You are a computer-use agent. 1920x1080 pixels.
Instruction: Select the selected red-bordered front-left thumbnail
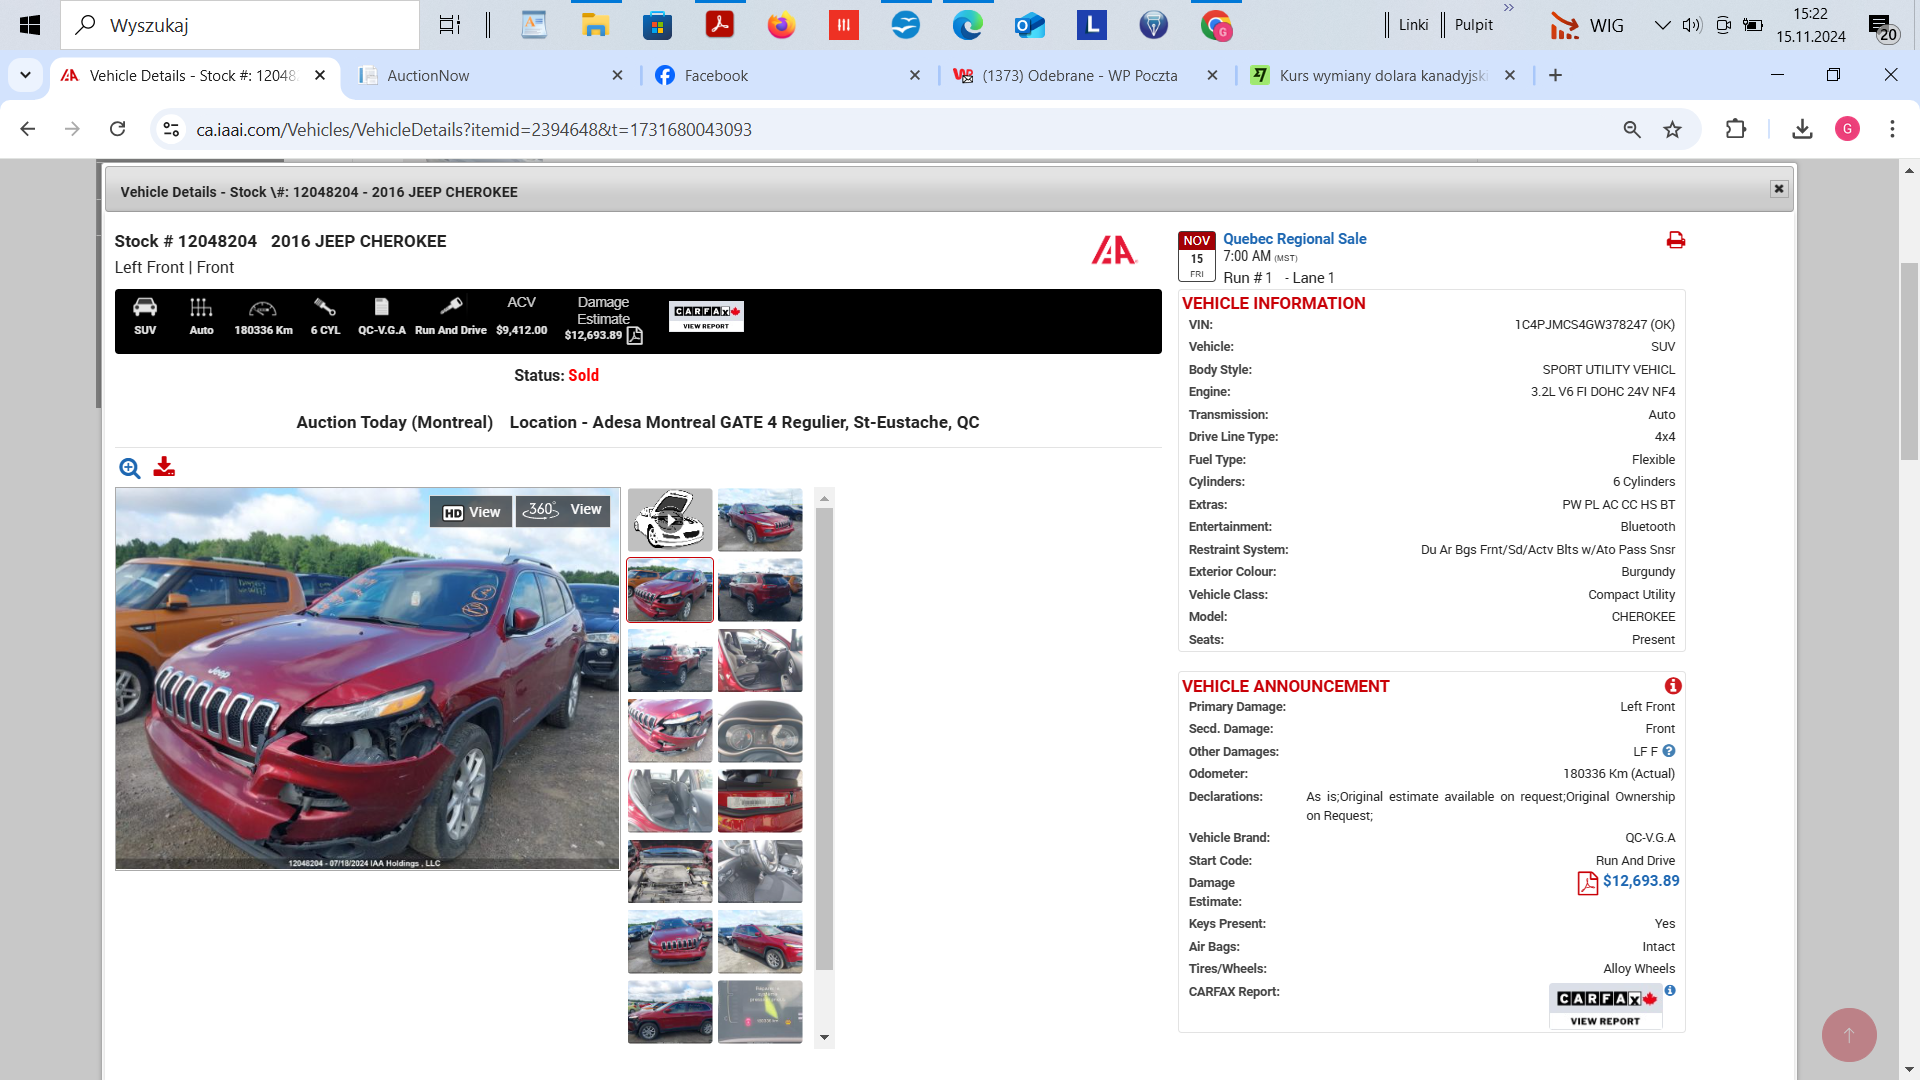coord(670,590)
